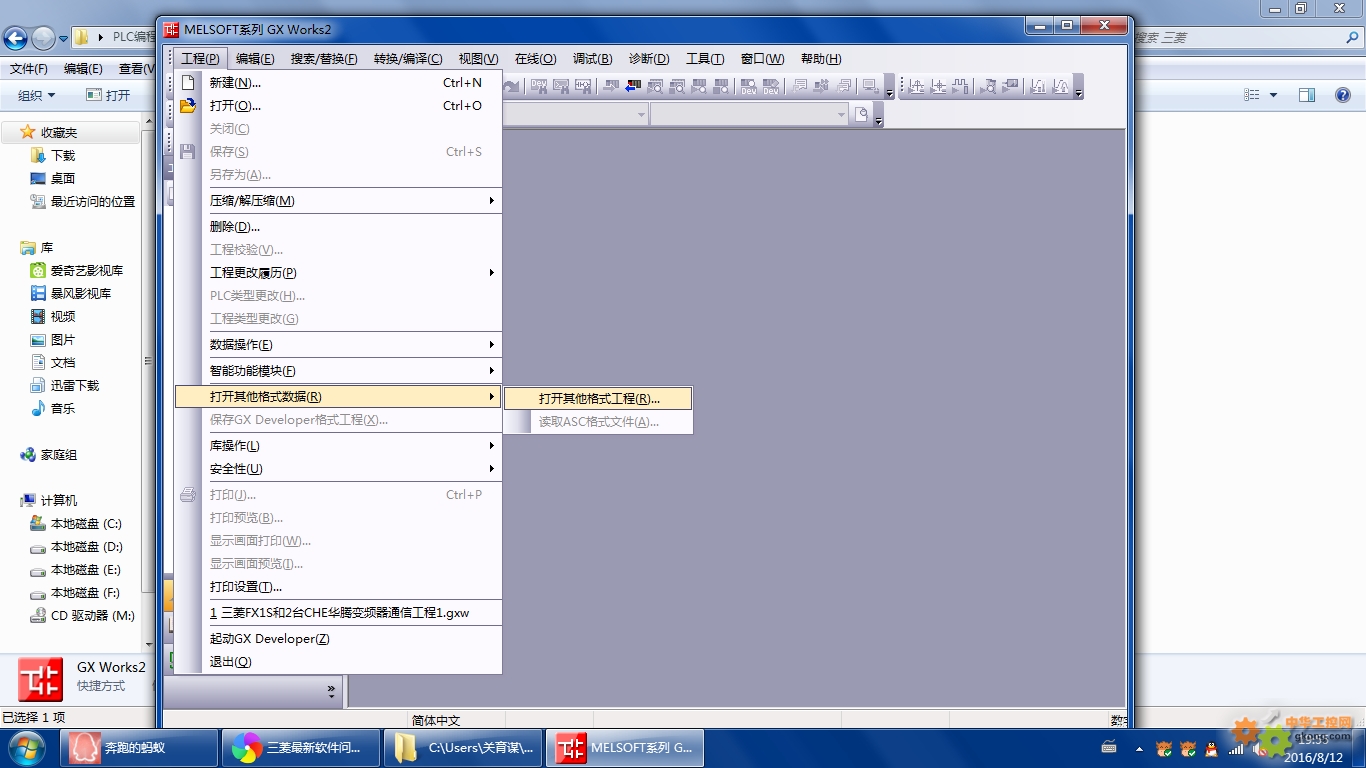The width and height of the screenshot is (1366, 768).
Task: Click the » chevron on the lower-left panel
Action: pyautogui.click(x=332, y=690)
